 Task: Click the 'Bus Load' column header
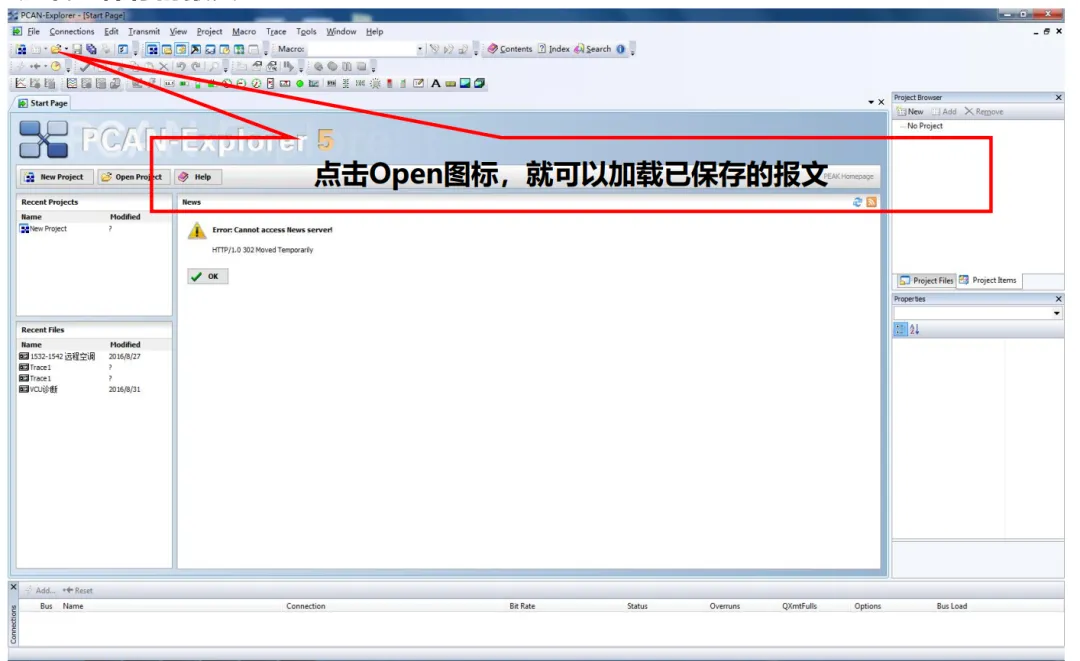951,606
